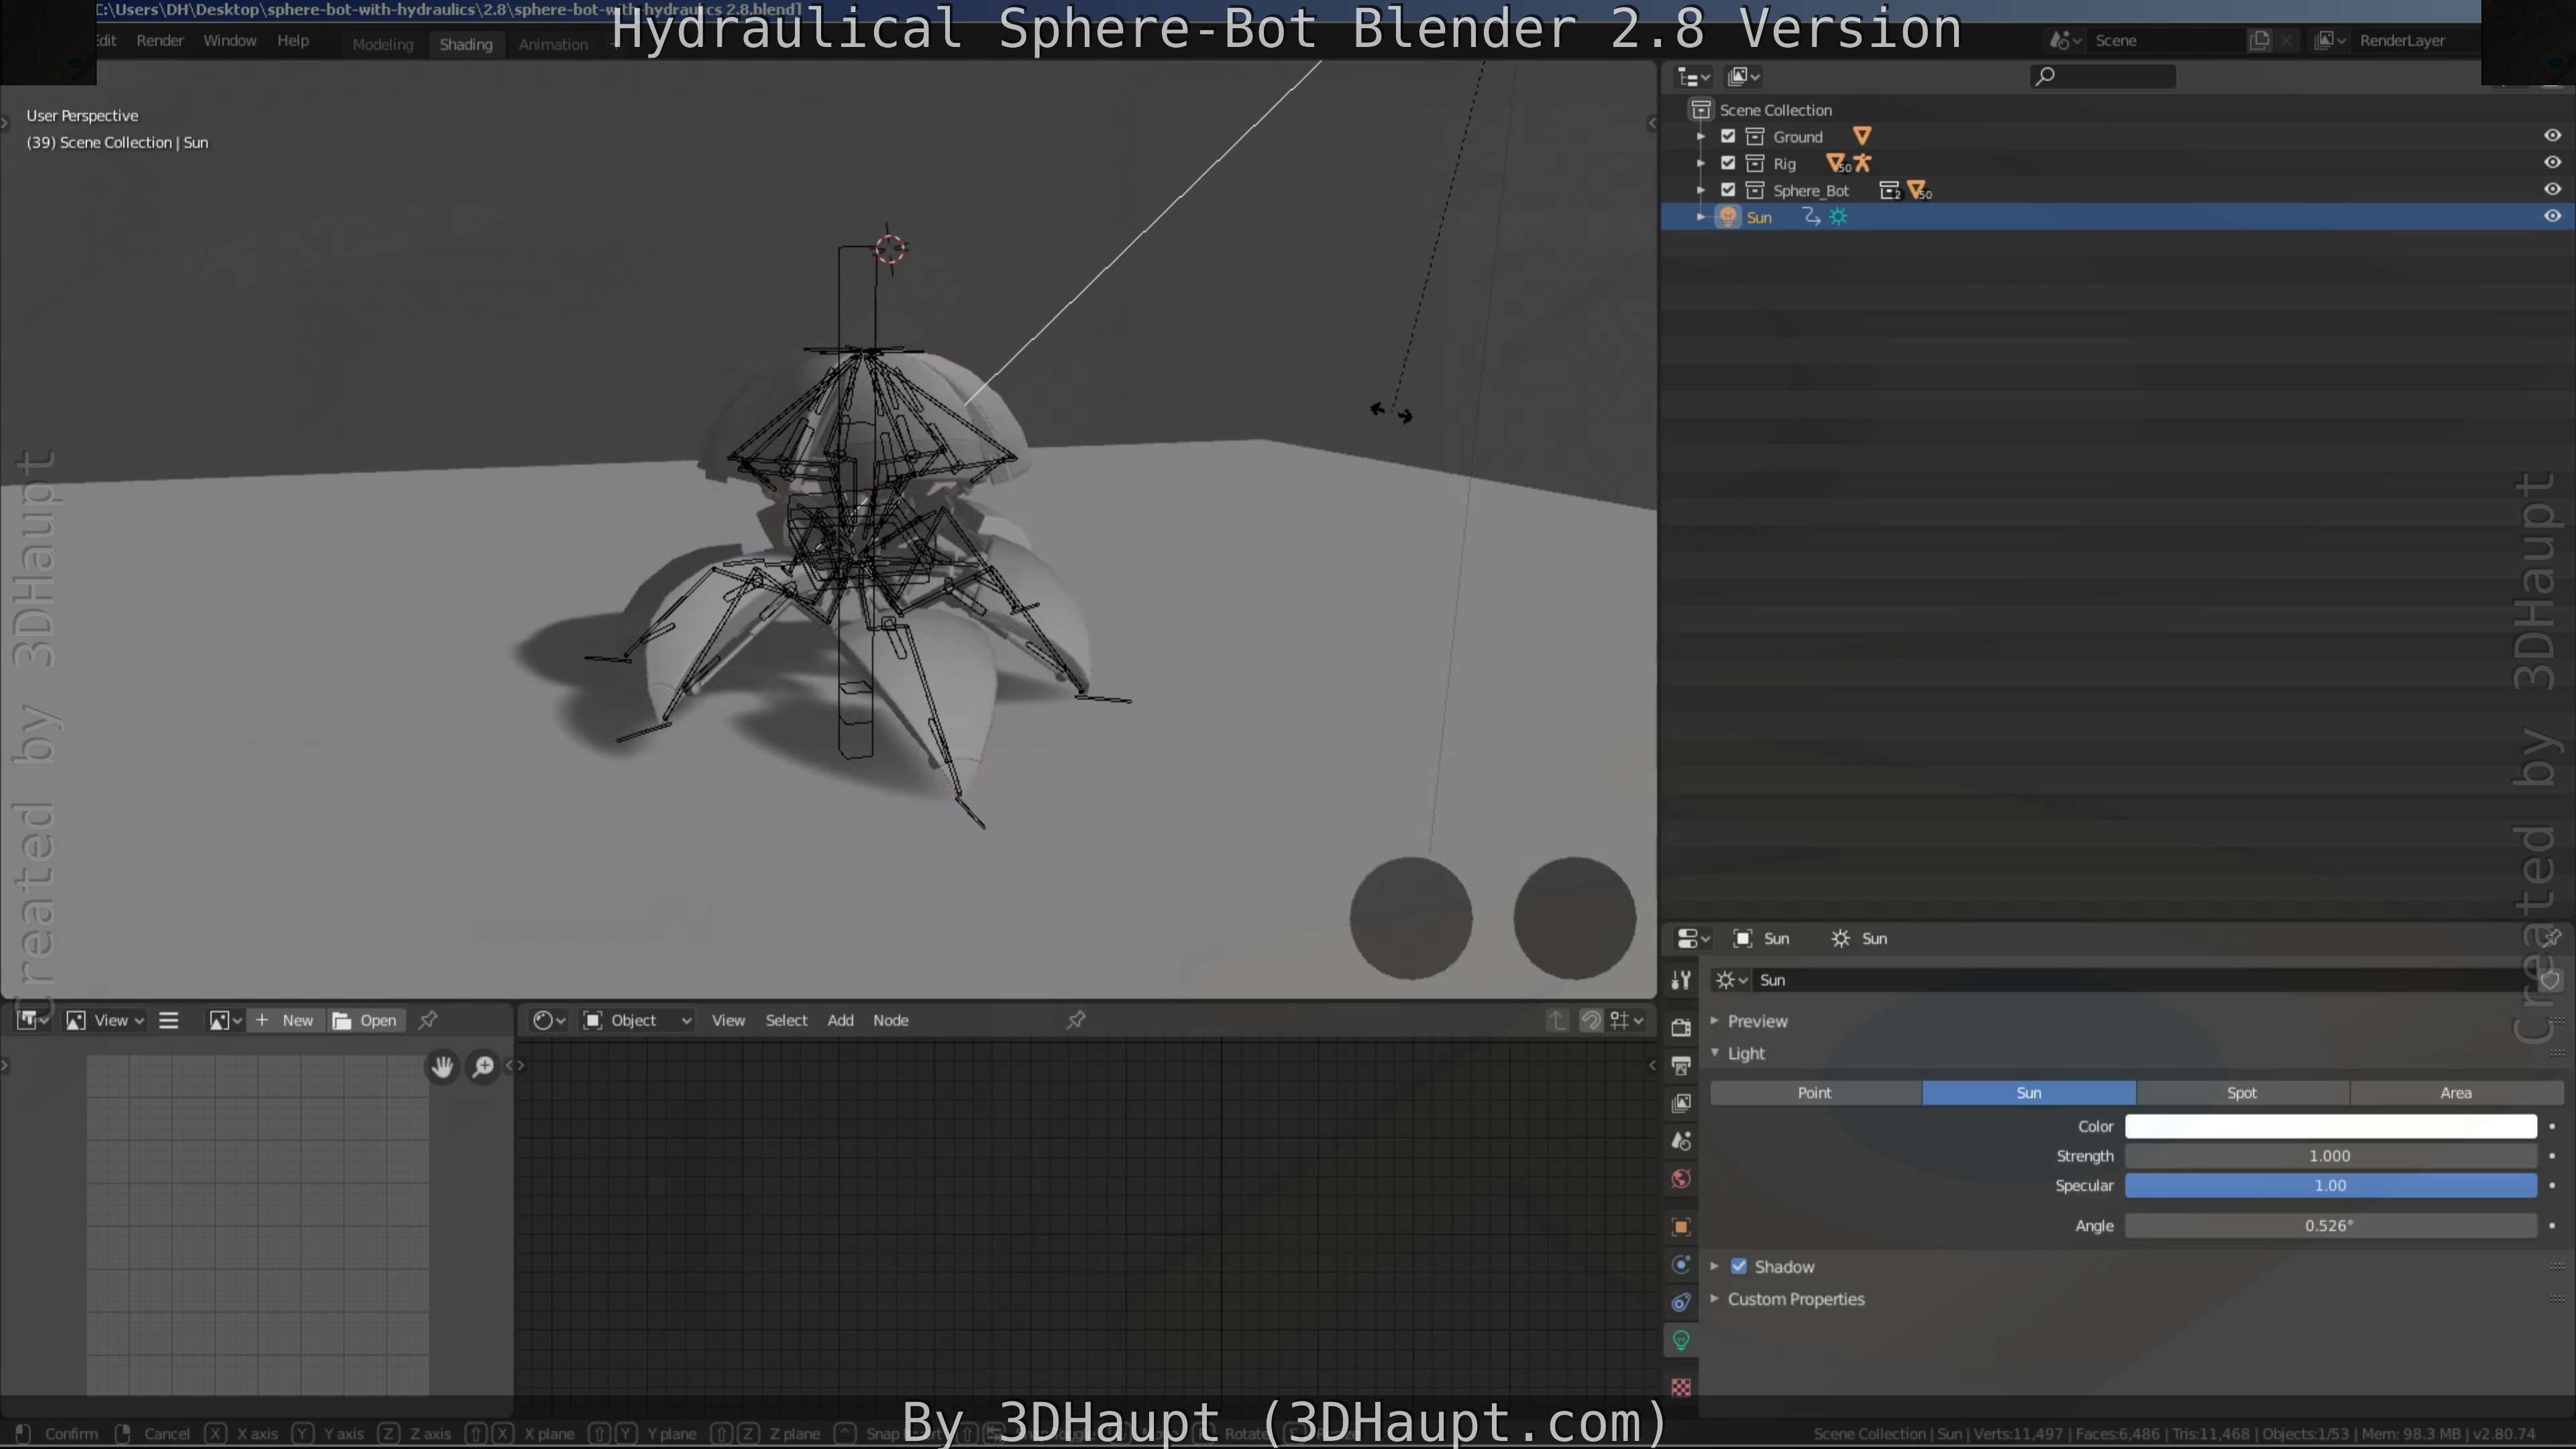Open the Object shader type dropdown

point(637,1020)
